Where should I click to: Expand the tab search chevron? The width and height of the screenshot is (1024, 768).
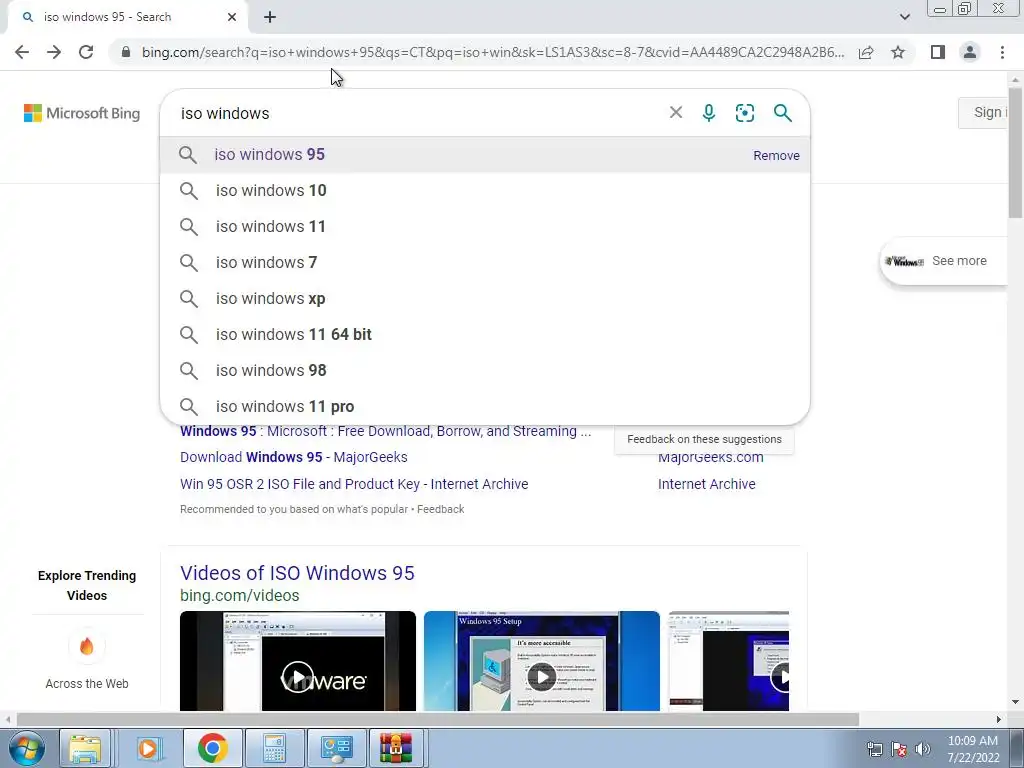tap(904, 17)
